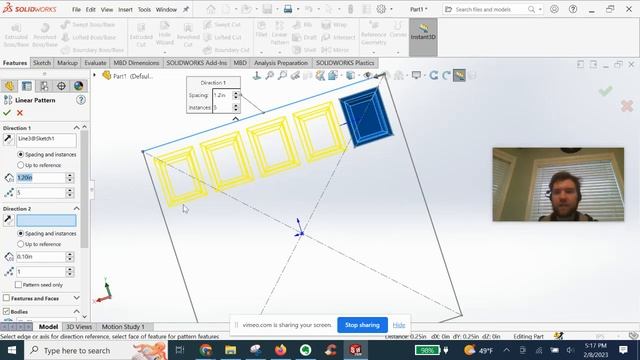Viewport: 640px width, 360px height.
Task: Enable Pattern seed only checkbox
Action: coord(18,284)
